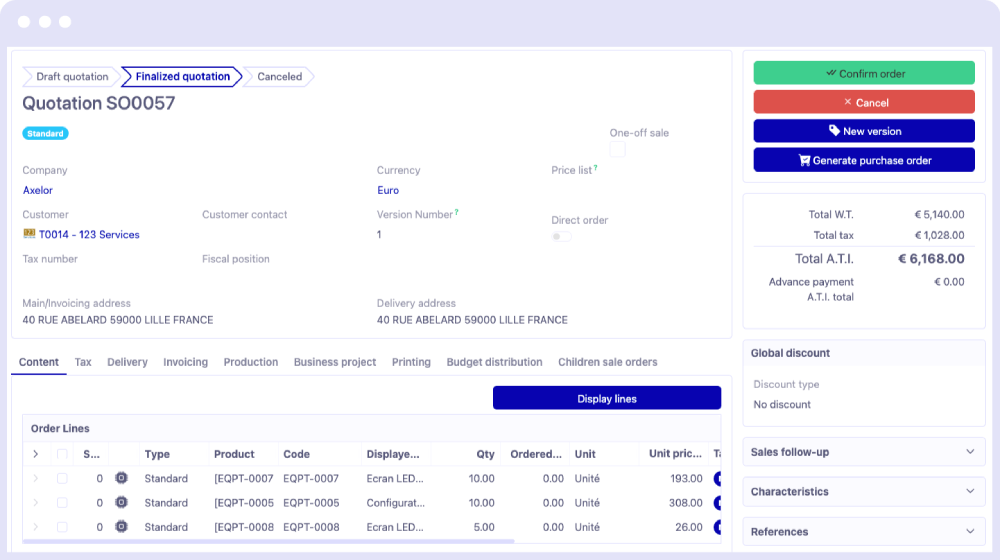Click the Generate purchase order button

(x=863, y=160)
